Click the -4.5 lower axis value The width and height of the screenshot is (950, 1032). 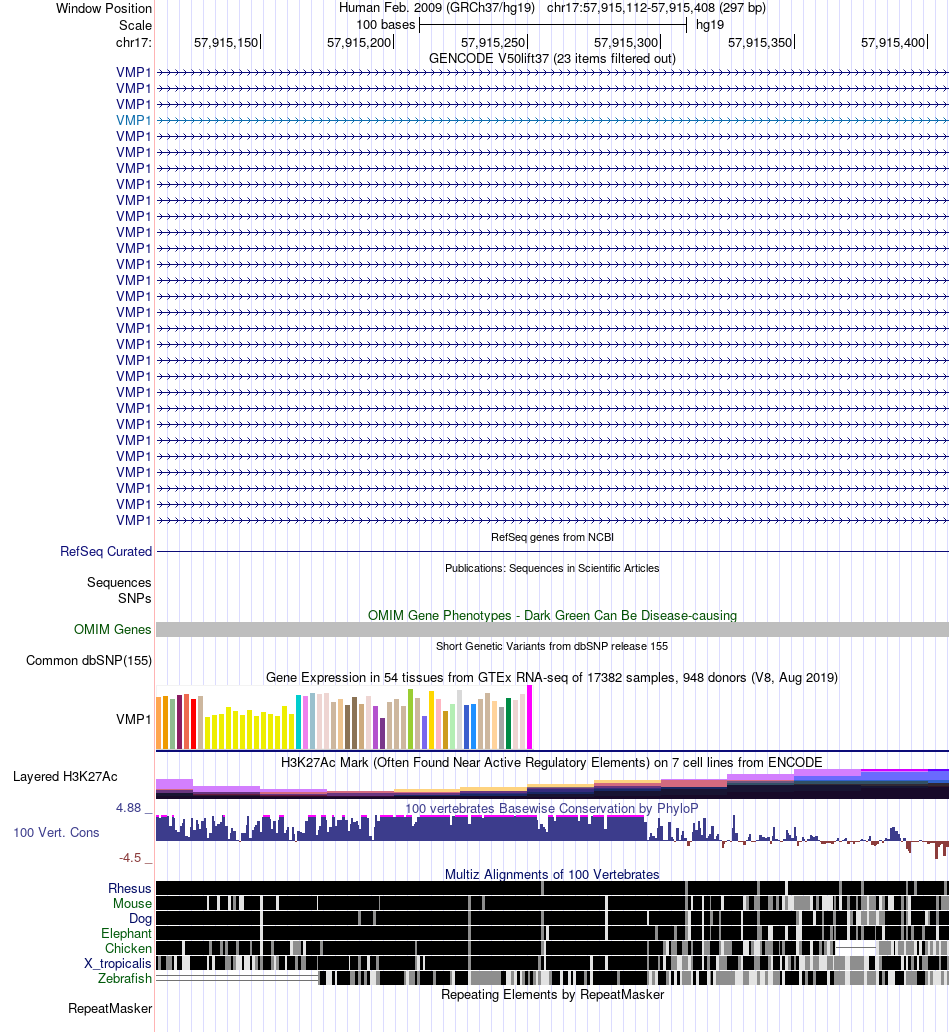130,858
